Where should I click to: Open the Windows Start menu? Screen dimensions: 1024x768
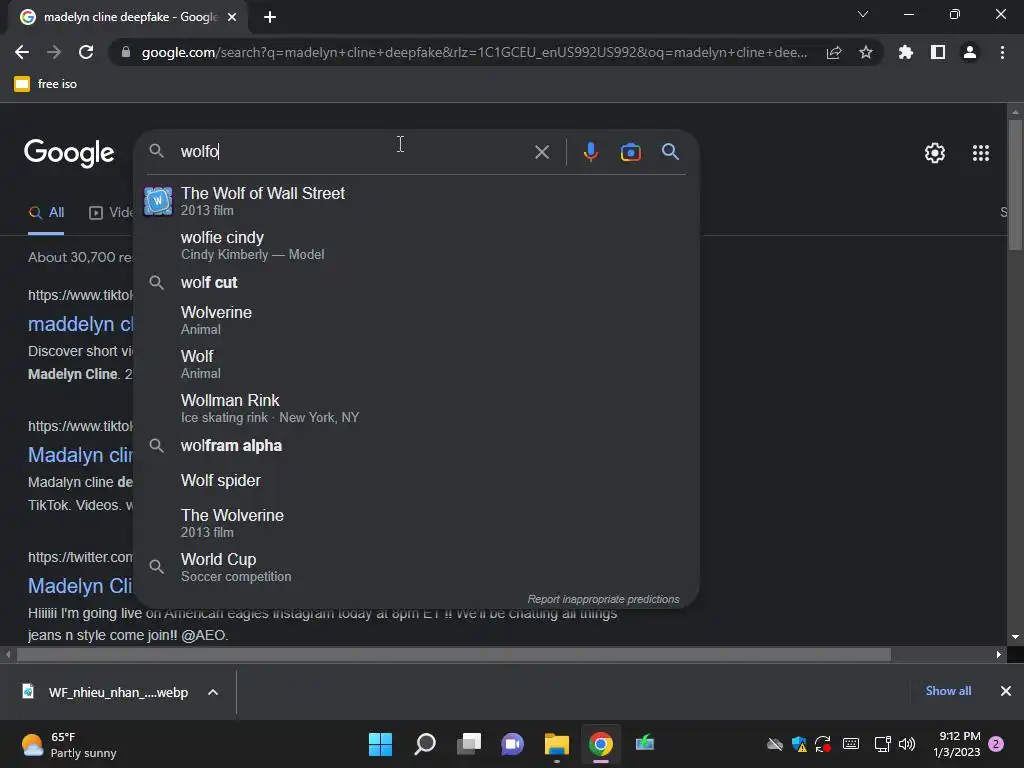[380, 744]
